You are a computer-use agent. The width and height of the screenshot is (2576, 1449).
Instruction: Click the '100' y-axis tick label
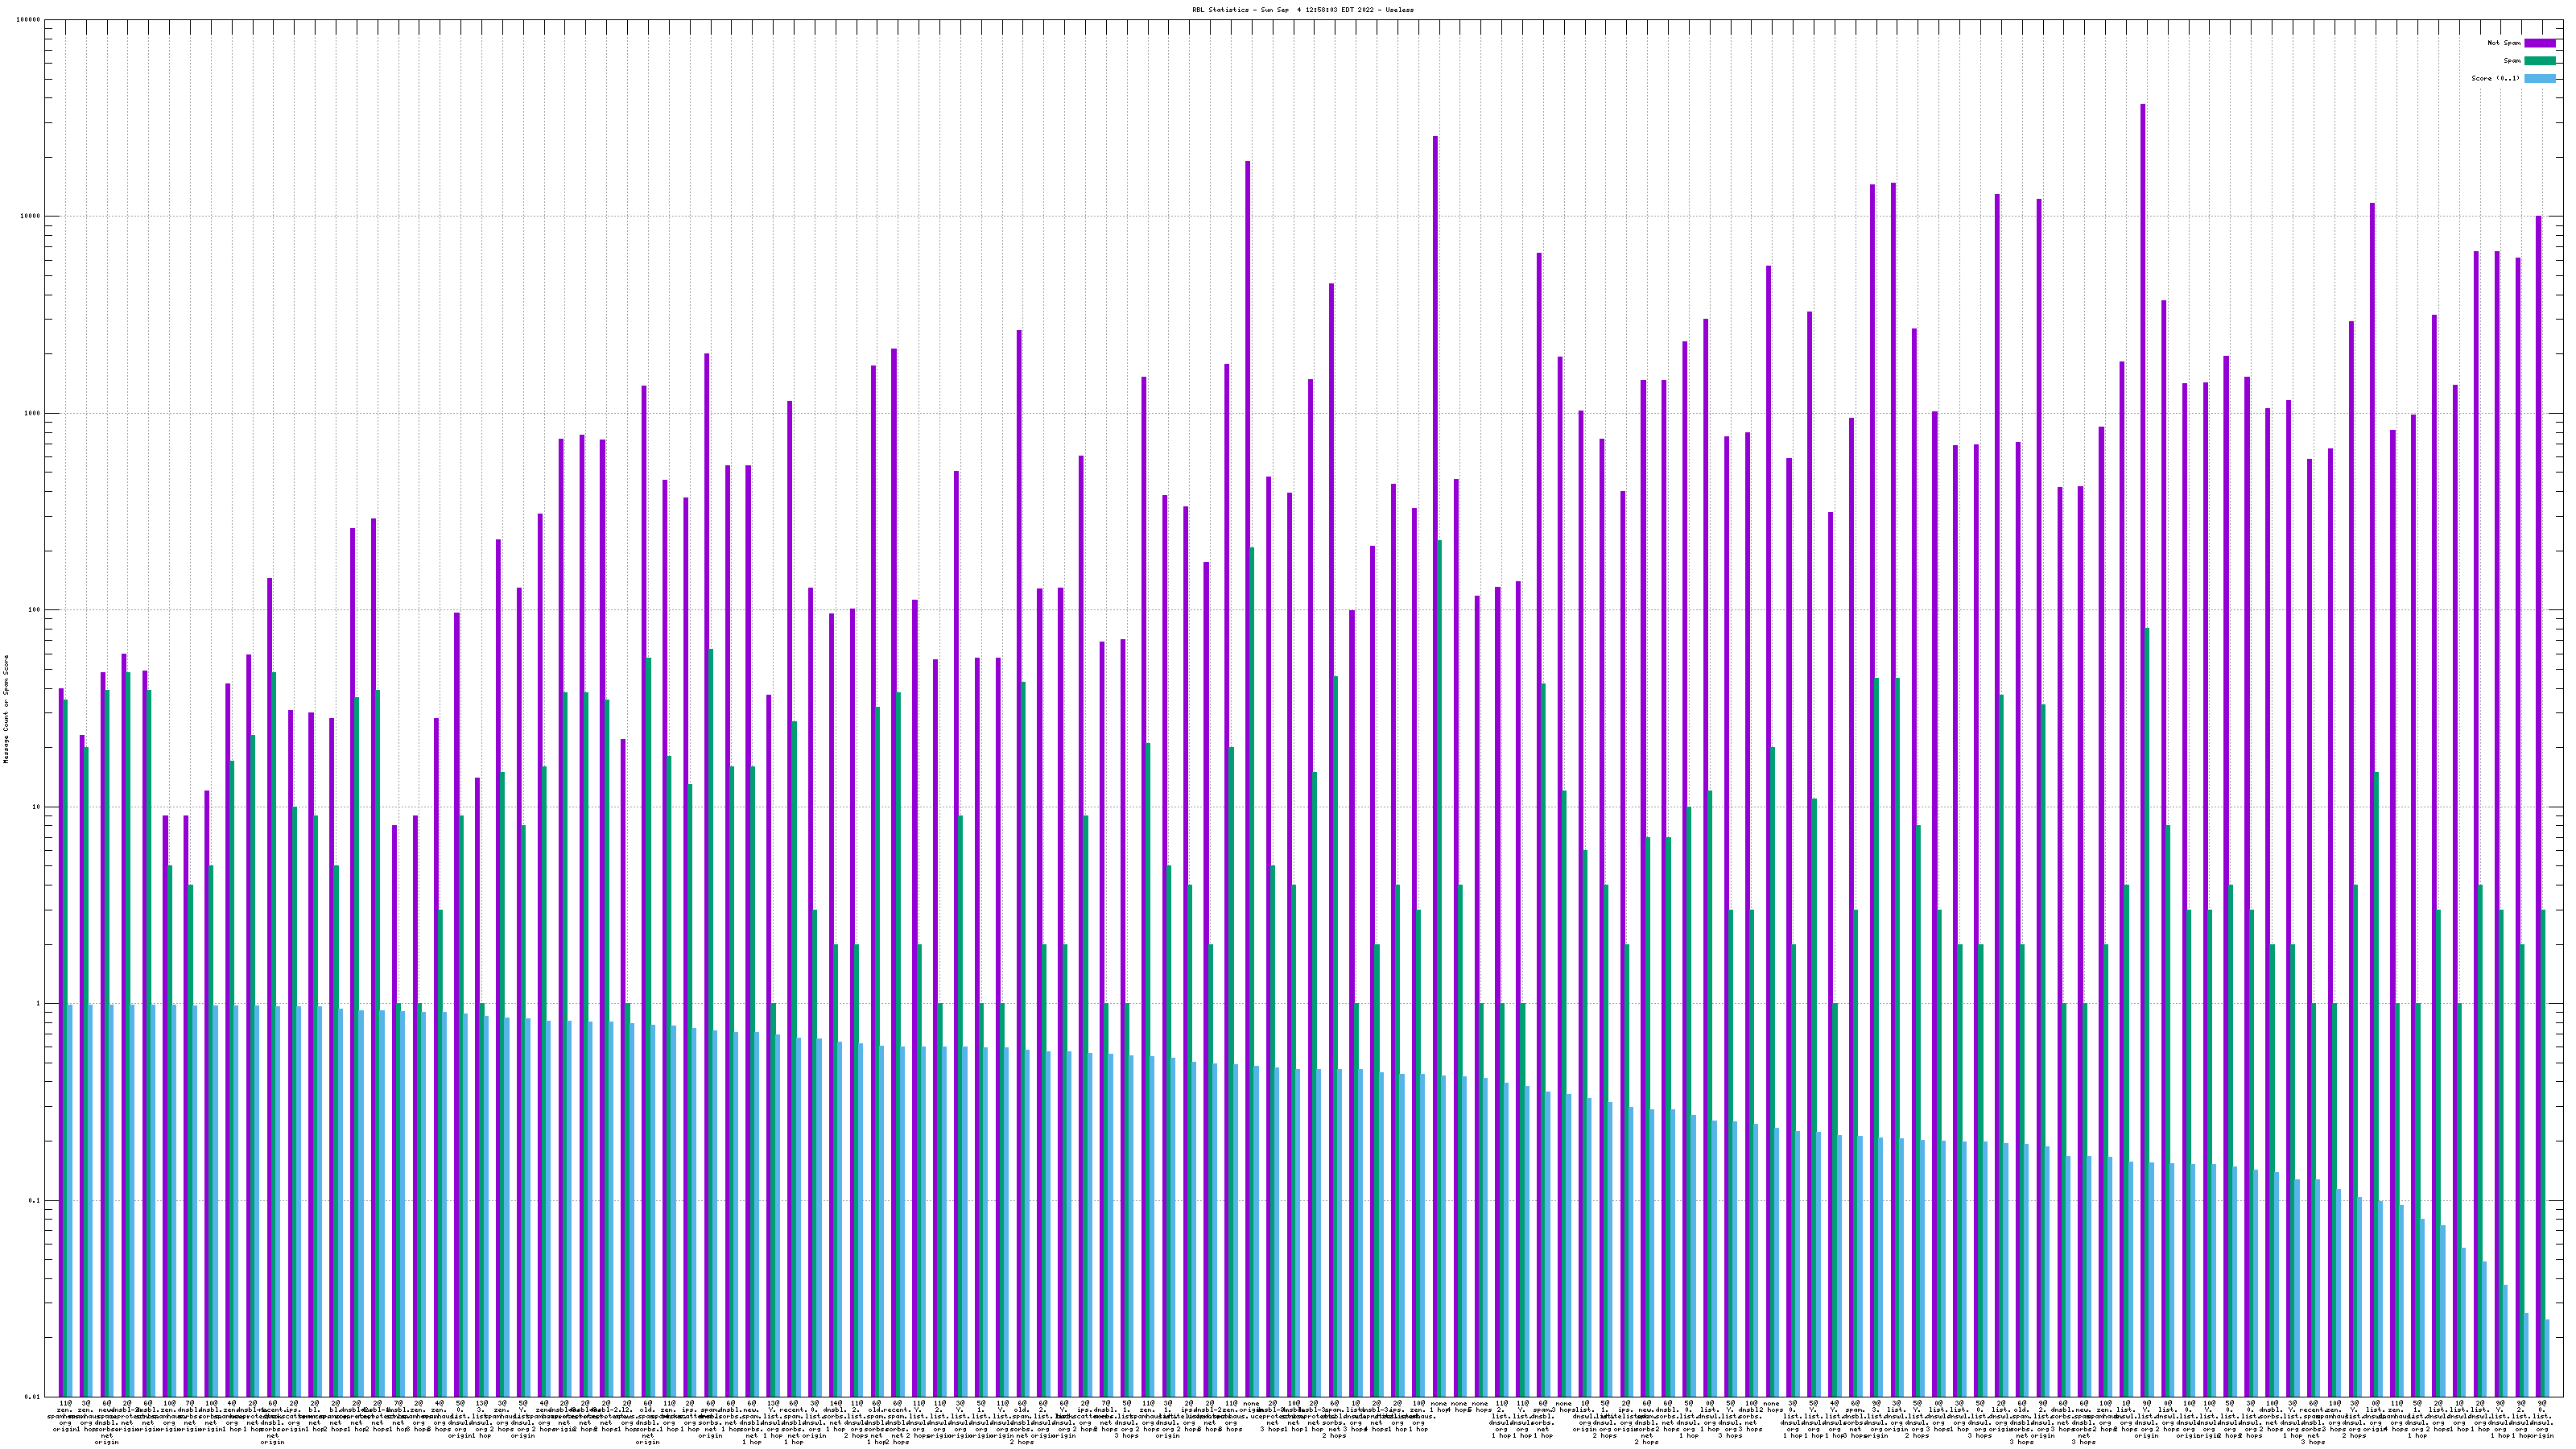[x=35, y=610]
